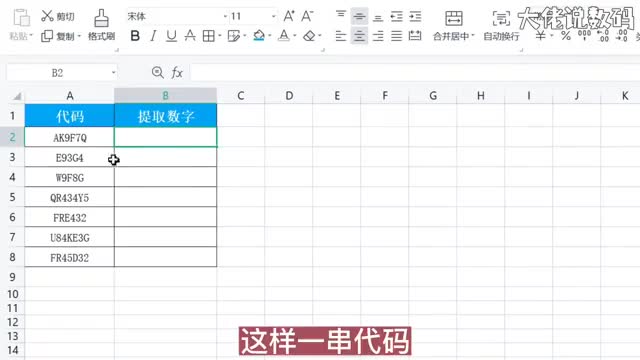This screenshot has width=640, height=360.
Task: Toggle horizontal center alignment
Action: pos(359,36)
